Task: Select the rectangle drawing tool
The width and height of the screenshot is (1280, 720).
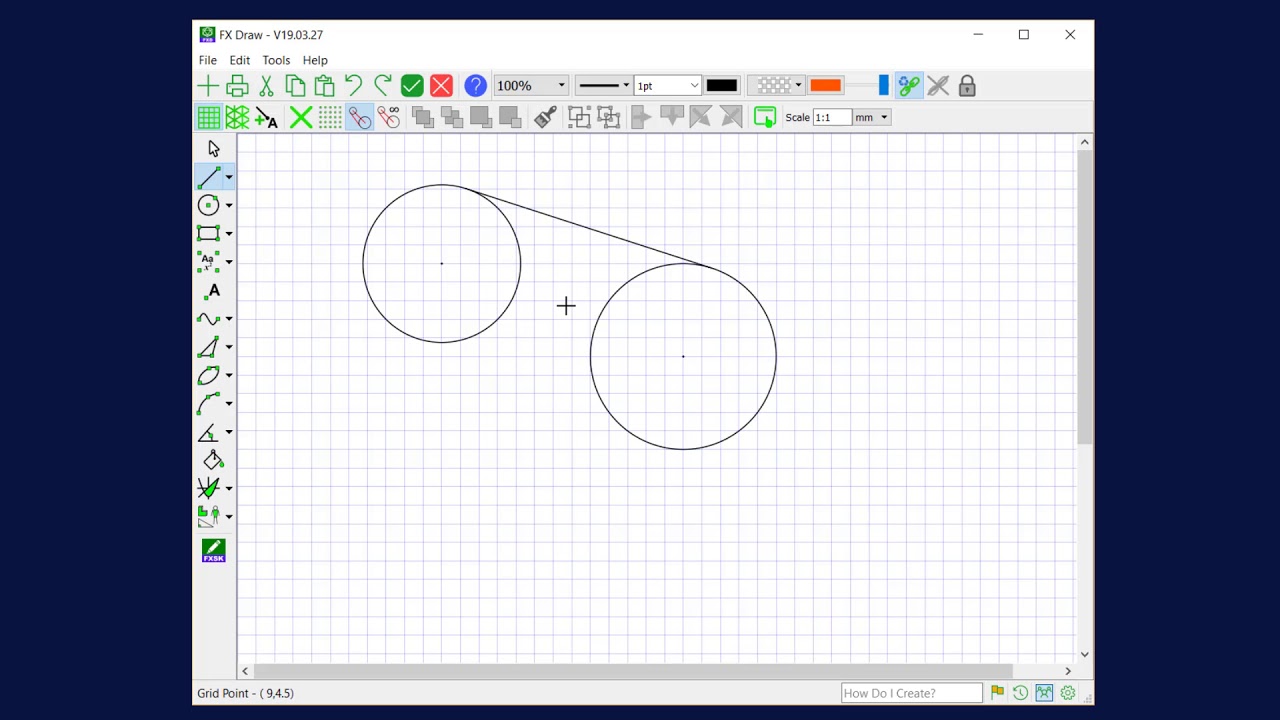Action: point(208,233)
